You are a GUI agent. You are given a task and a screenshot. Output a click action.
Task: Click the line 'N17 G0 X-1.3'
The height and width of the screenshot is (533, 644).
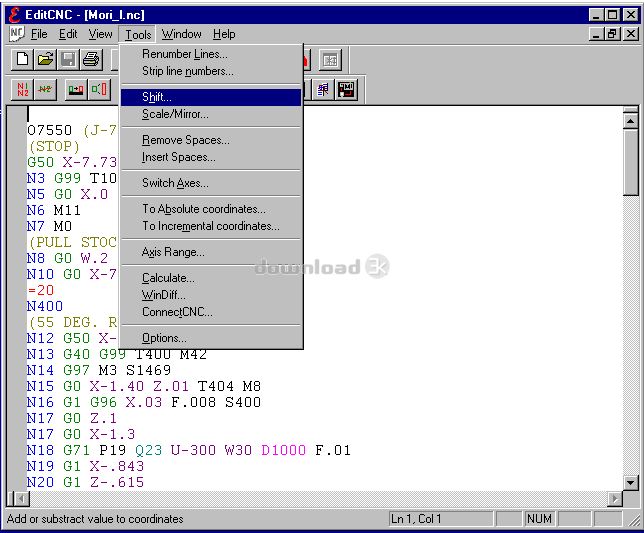point(81,434)
